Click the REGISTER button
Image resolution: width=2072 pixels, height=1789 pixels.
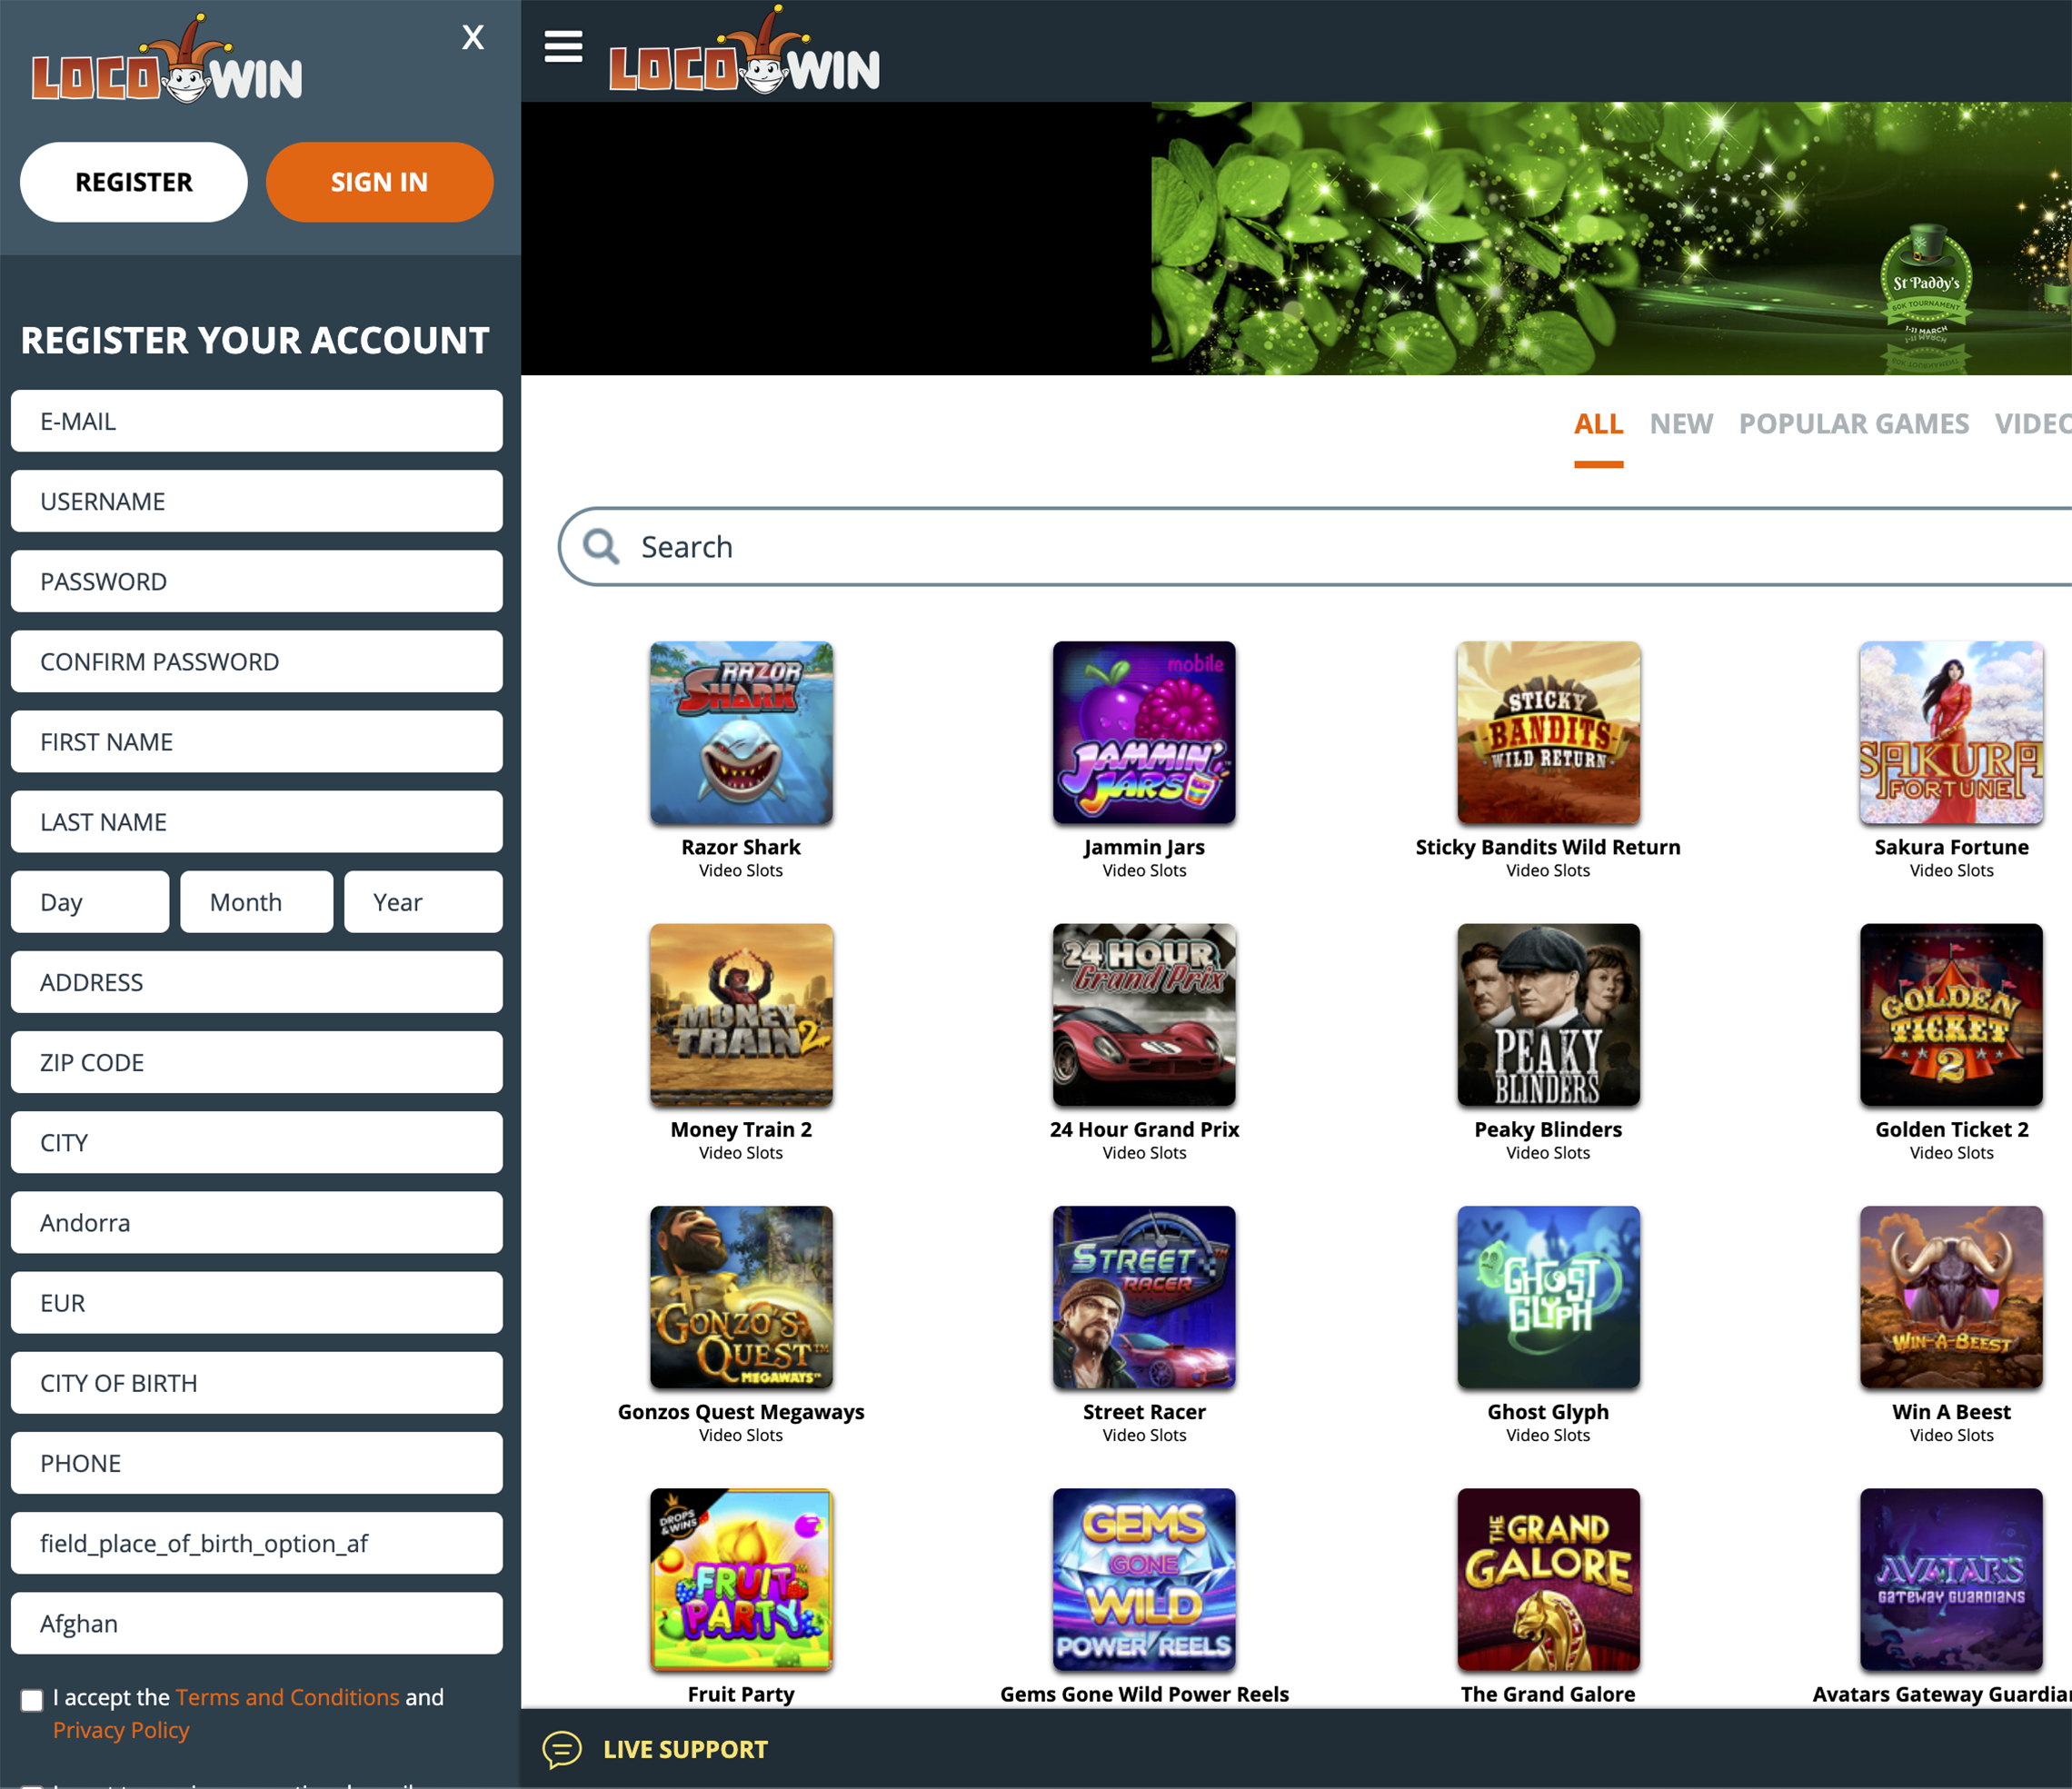(134, 182)
